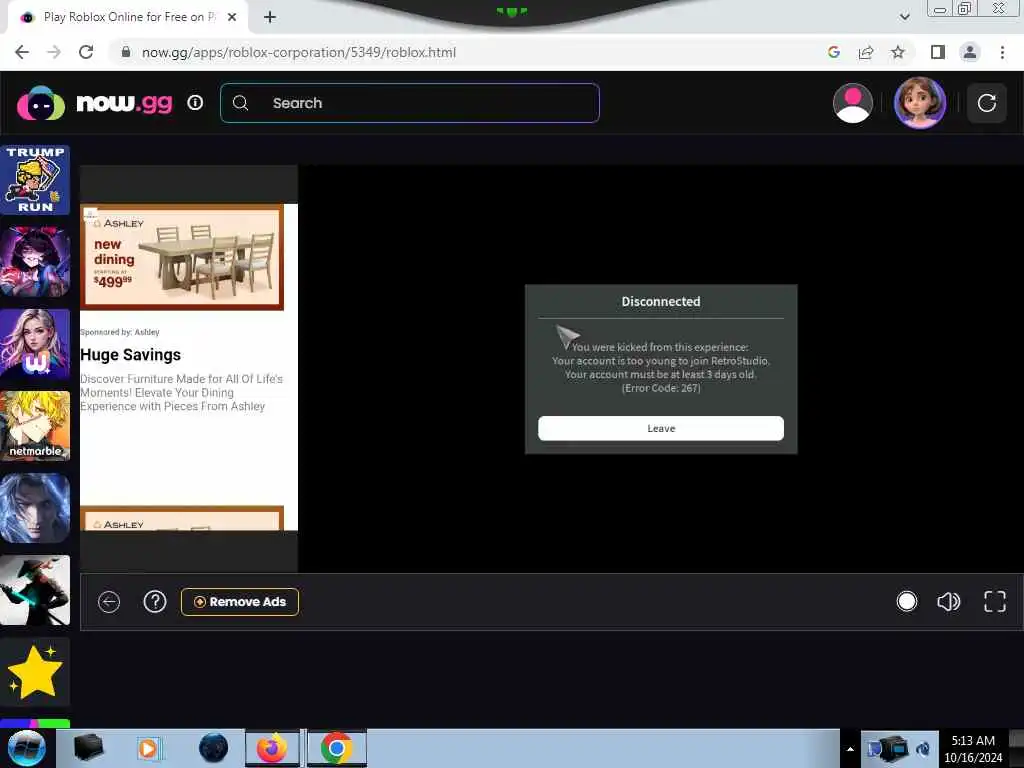Enter fullscreen with the expand icon
The height and width of the screenshot is (768, 1024).
pos(995,601)
